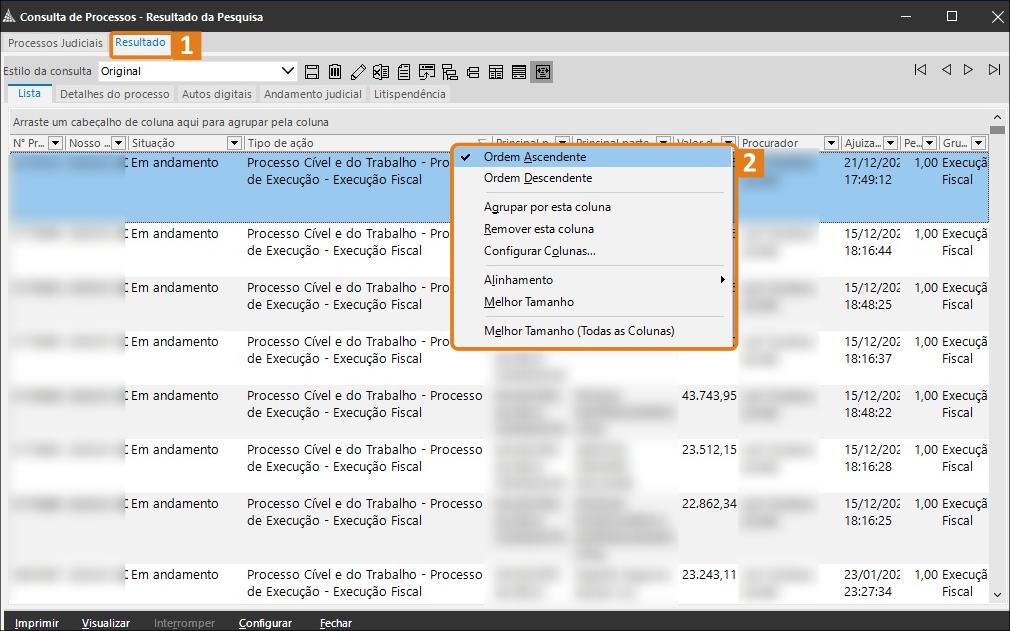Click the tree hierarchy grouping icon
The height and width of the screenshot is (631, 1010).
click(450, 71)
